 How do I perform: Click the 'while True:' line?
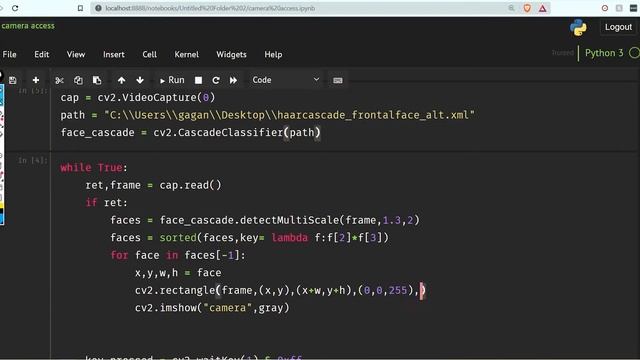click(94, 168)
